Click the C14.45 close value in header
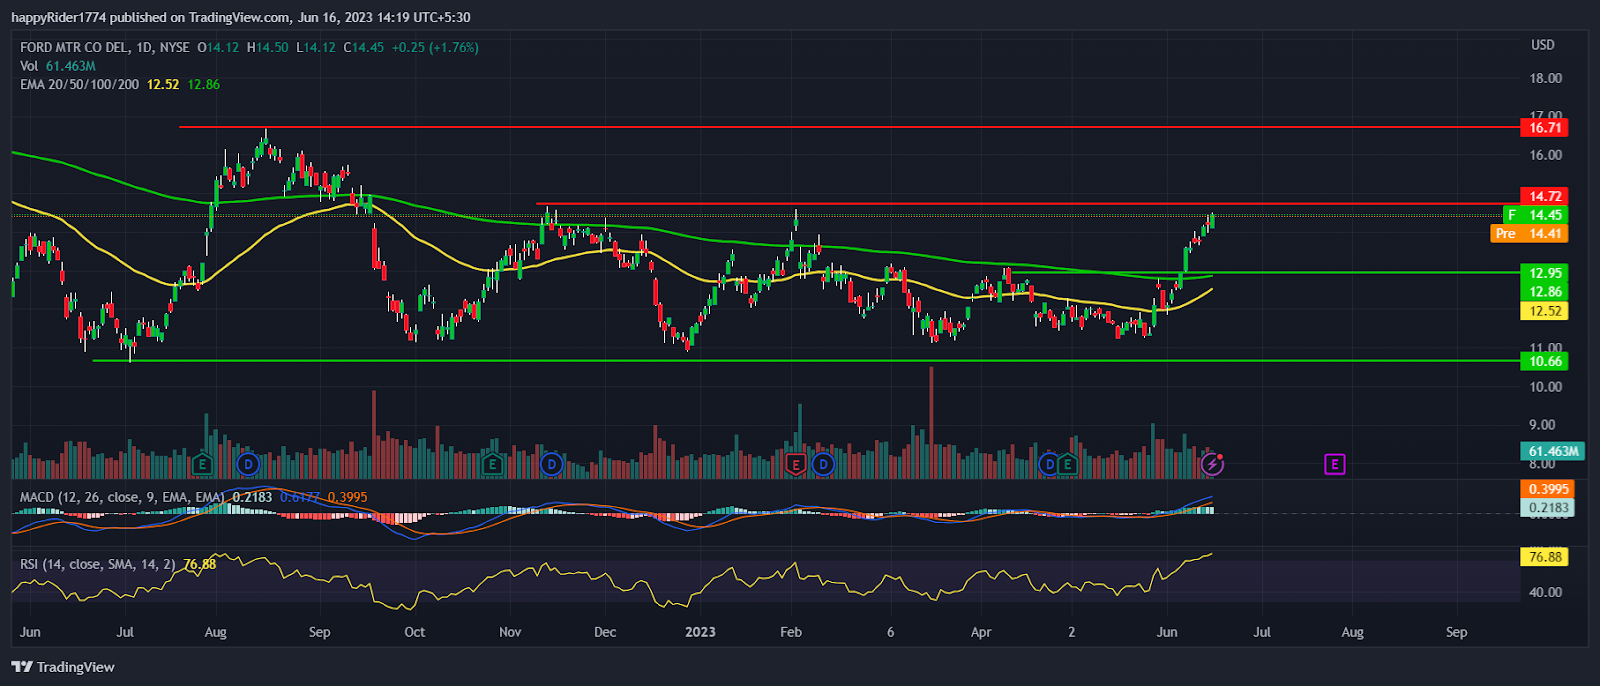This screenshot has height=686, width=1600. click(x=364, y=47)
